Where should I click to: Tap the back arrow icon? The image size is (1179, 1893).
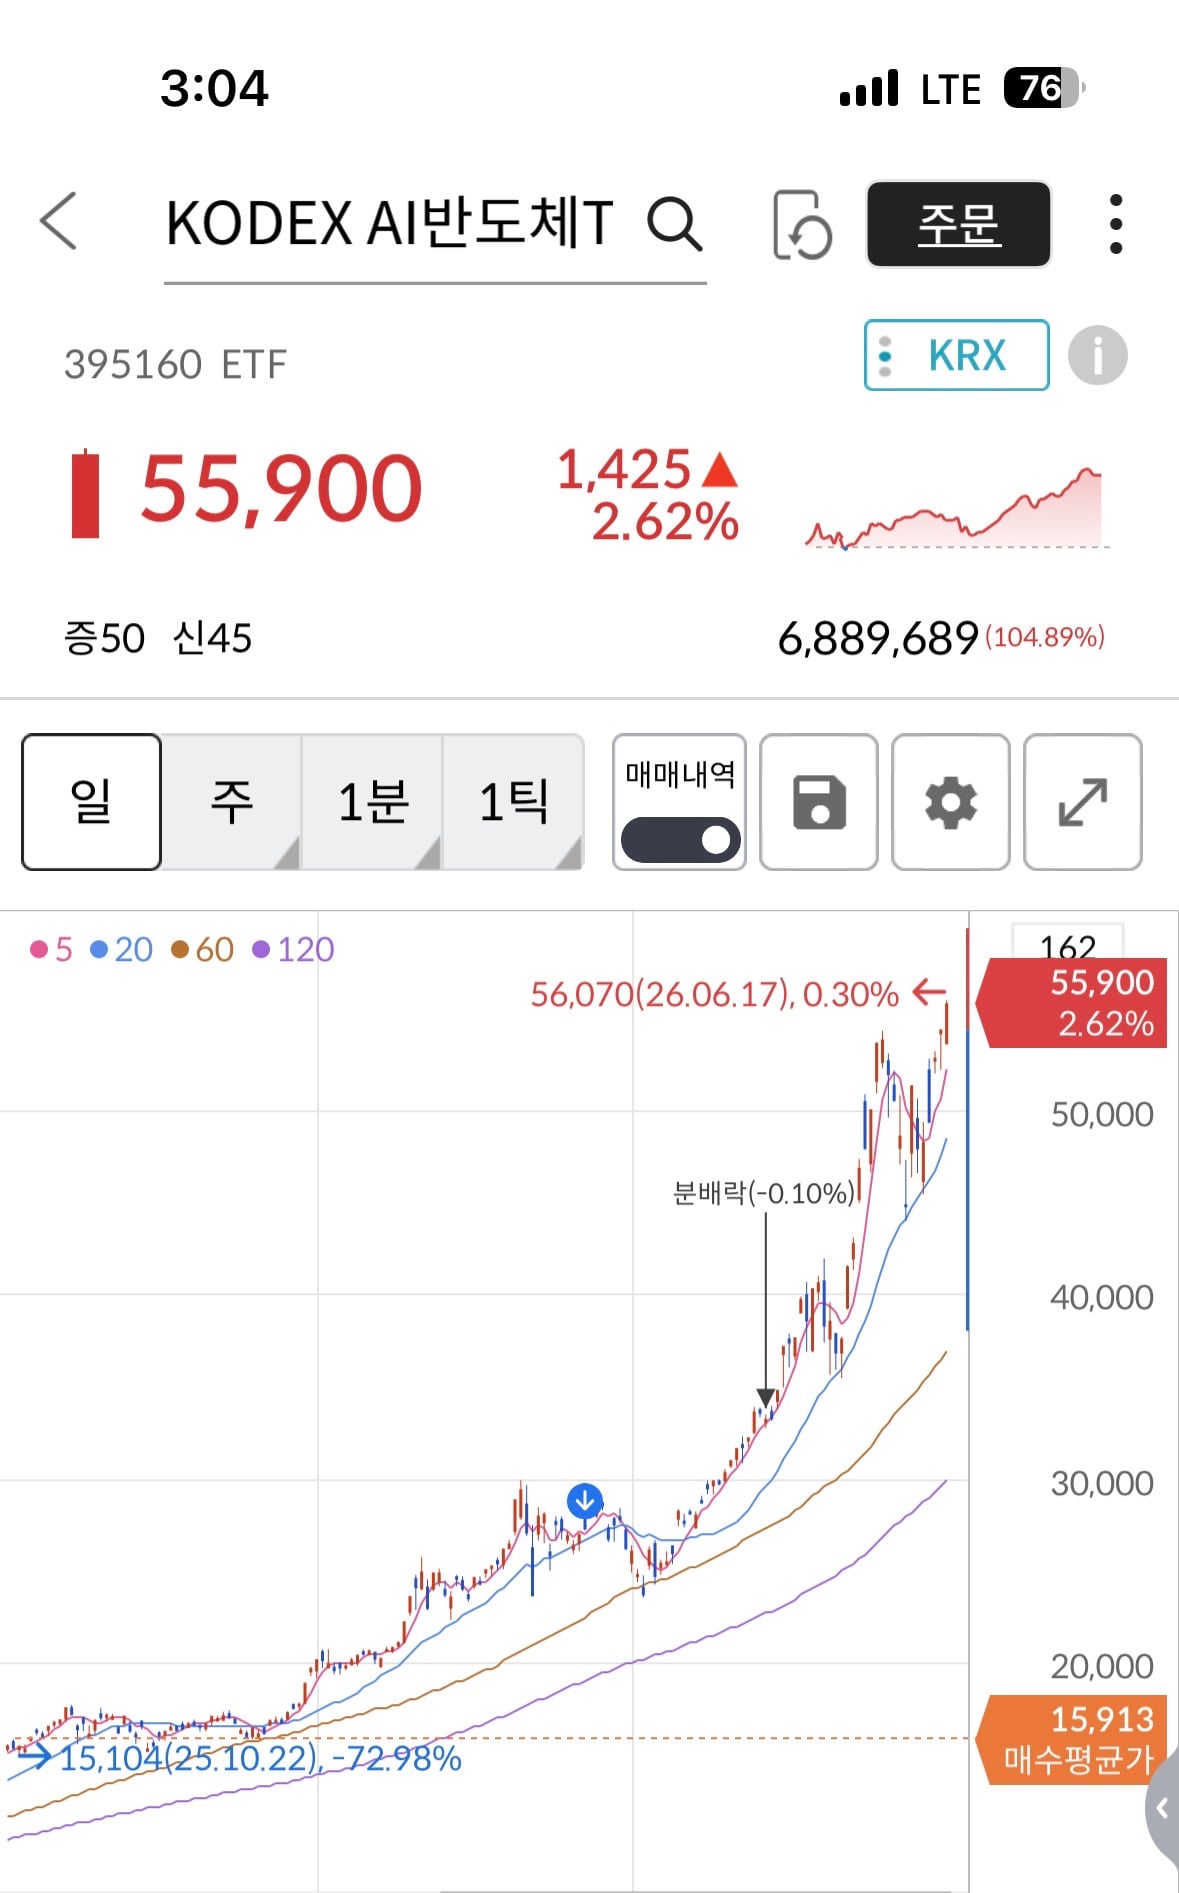58,221
